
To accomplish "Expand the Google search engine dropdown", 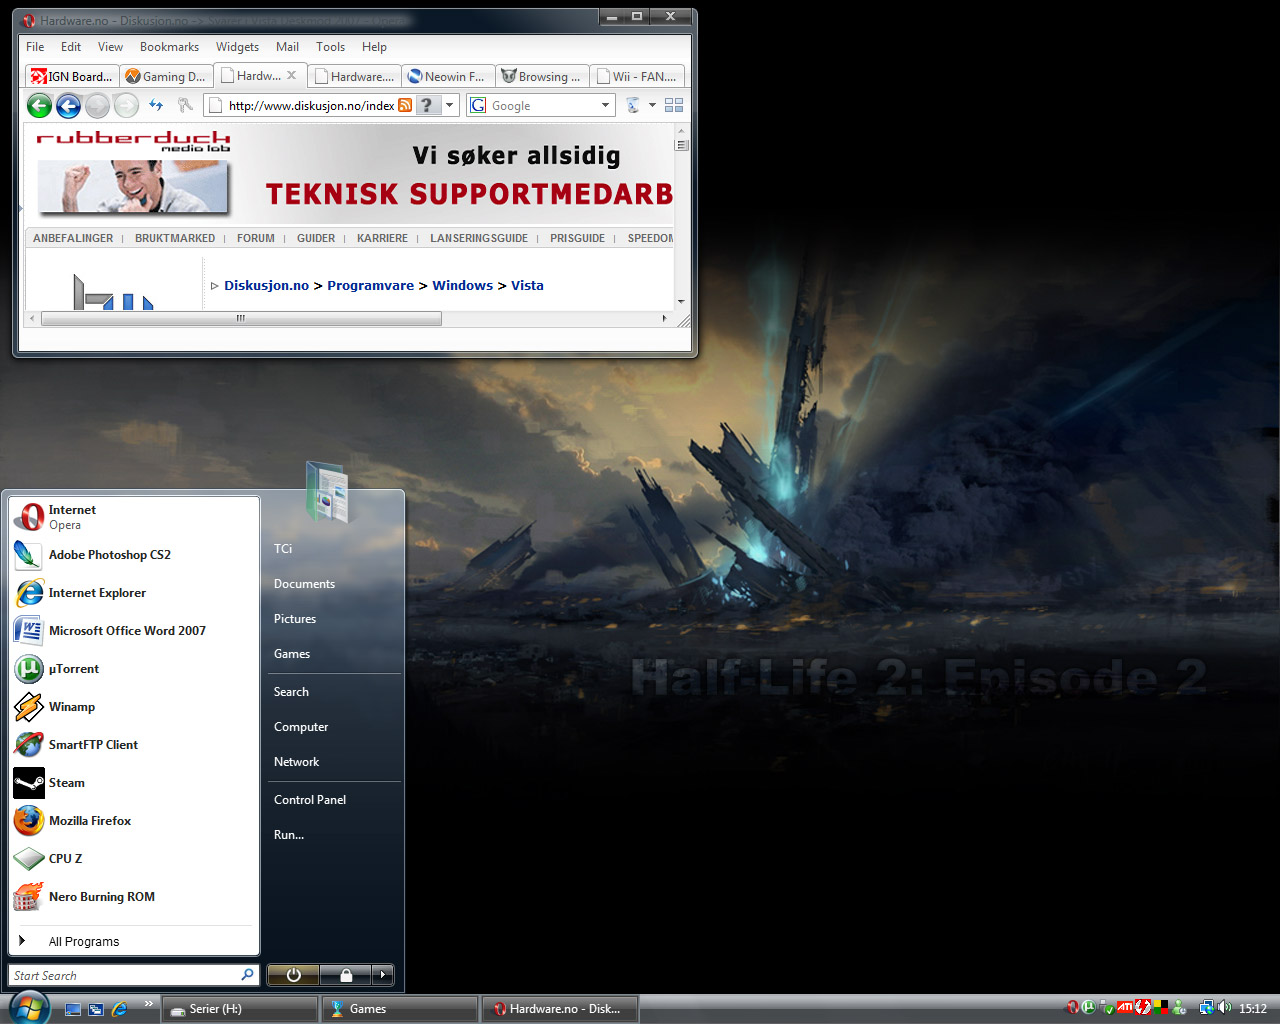I will coord(605,105).
